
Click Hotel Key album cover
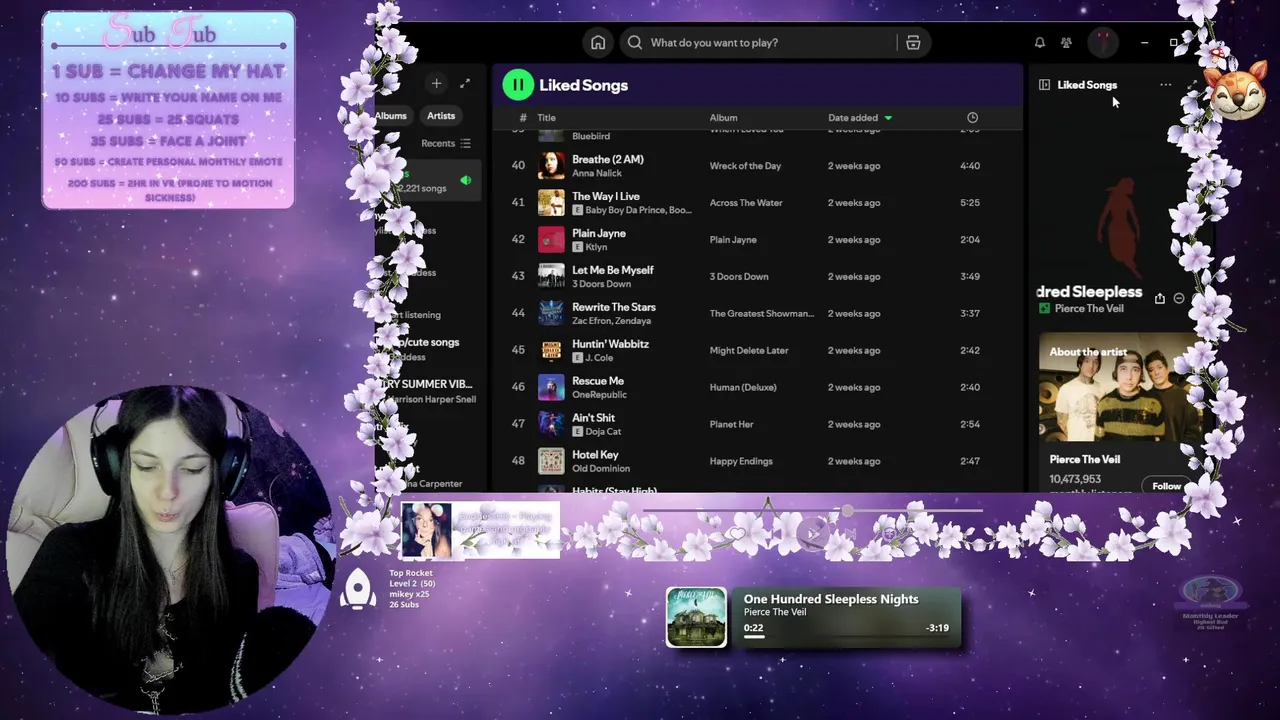(551, 462)
